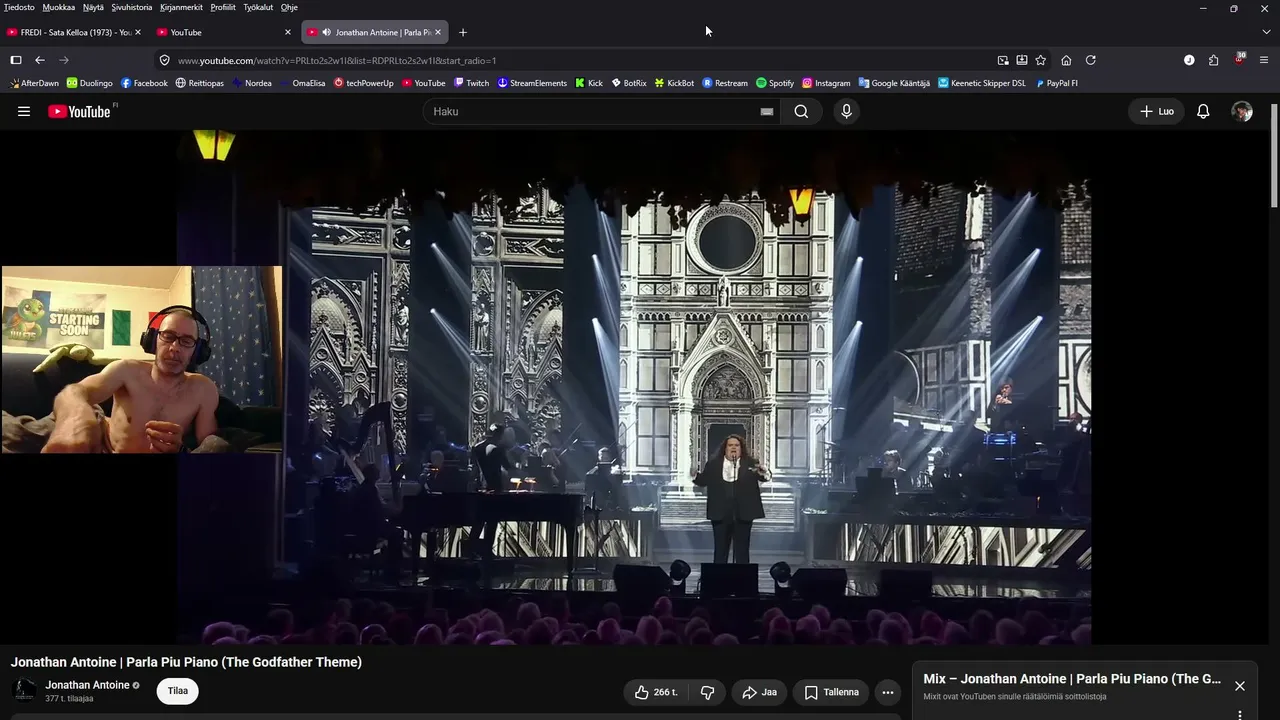Close the FREDI - Sata Kelloa tab
This screenshot has width=1280, height=720.
coord(138,32)
